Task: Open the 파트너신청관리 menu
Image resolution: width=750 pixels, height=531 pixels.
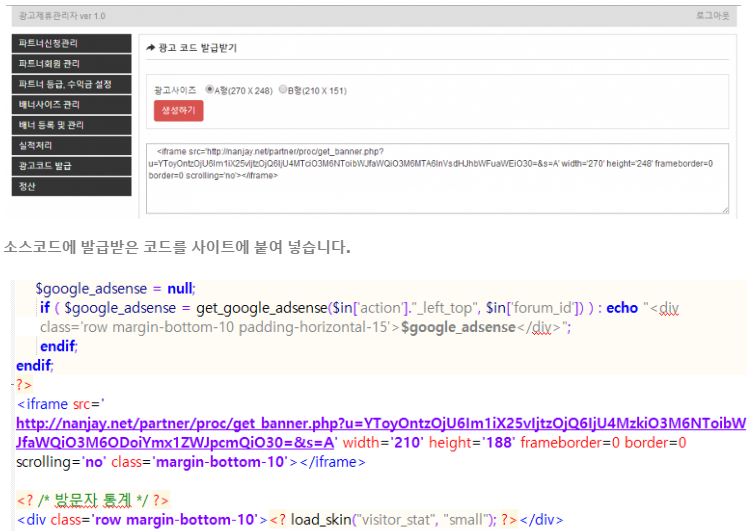Action: [72, 44]
